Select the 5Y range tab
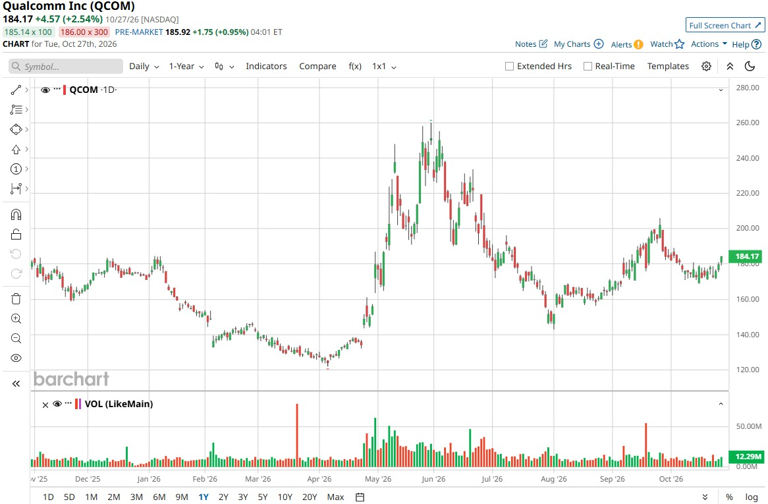This screenshot has height=504, width=768. [263, 497]
